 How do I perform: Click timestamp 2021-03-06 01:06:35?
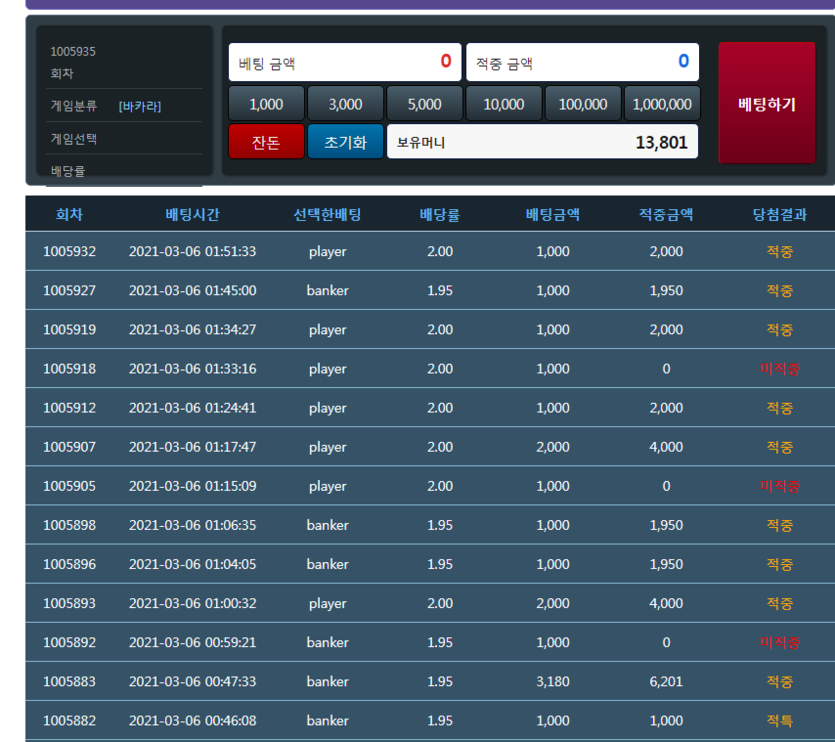tap(192, 525)
